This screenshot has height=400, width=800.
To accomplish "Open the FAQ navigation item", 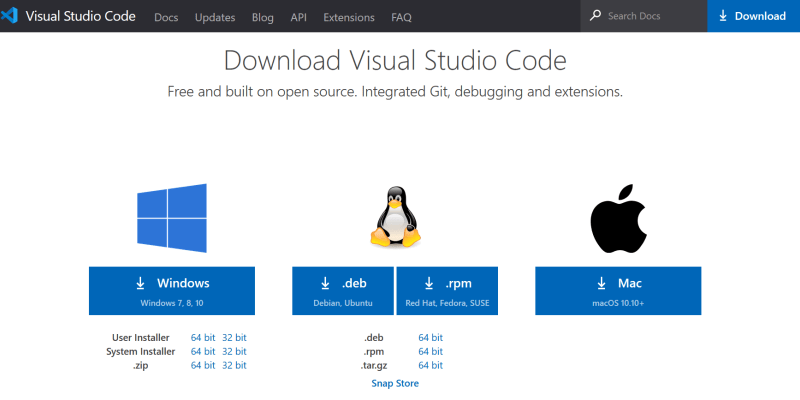I will click(x=401, y=17).
